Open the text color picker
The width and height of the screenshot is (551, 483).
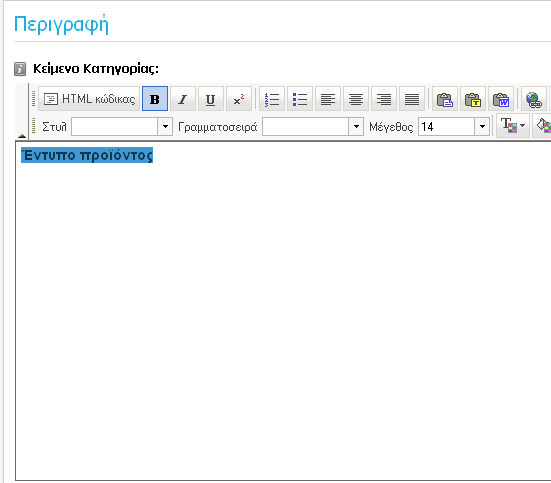(x=513, y=125)
